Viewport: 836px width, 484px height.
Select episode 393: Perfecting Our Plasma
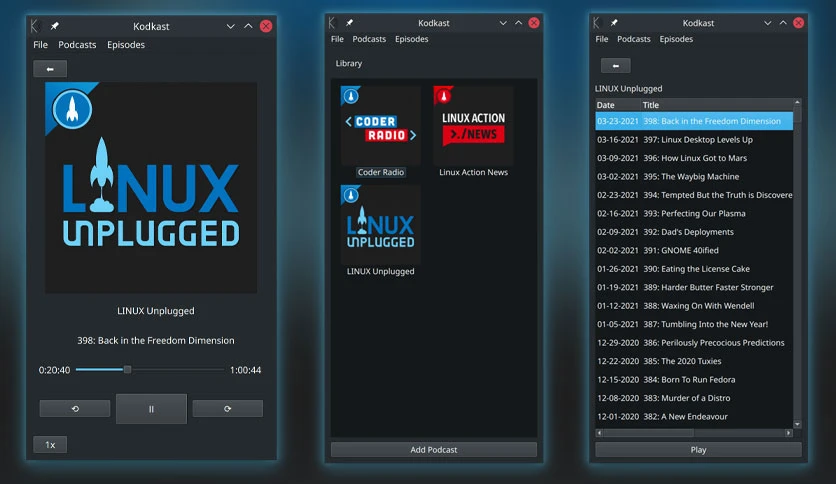[694, 213]
